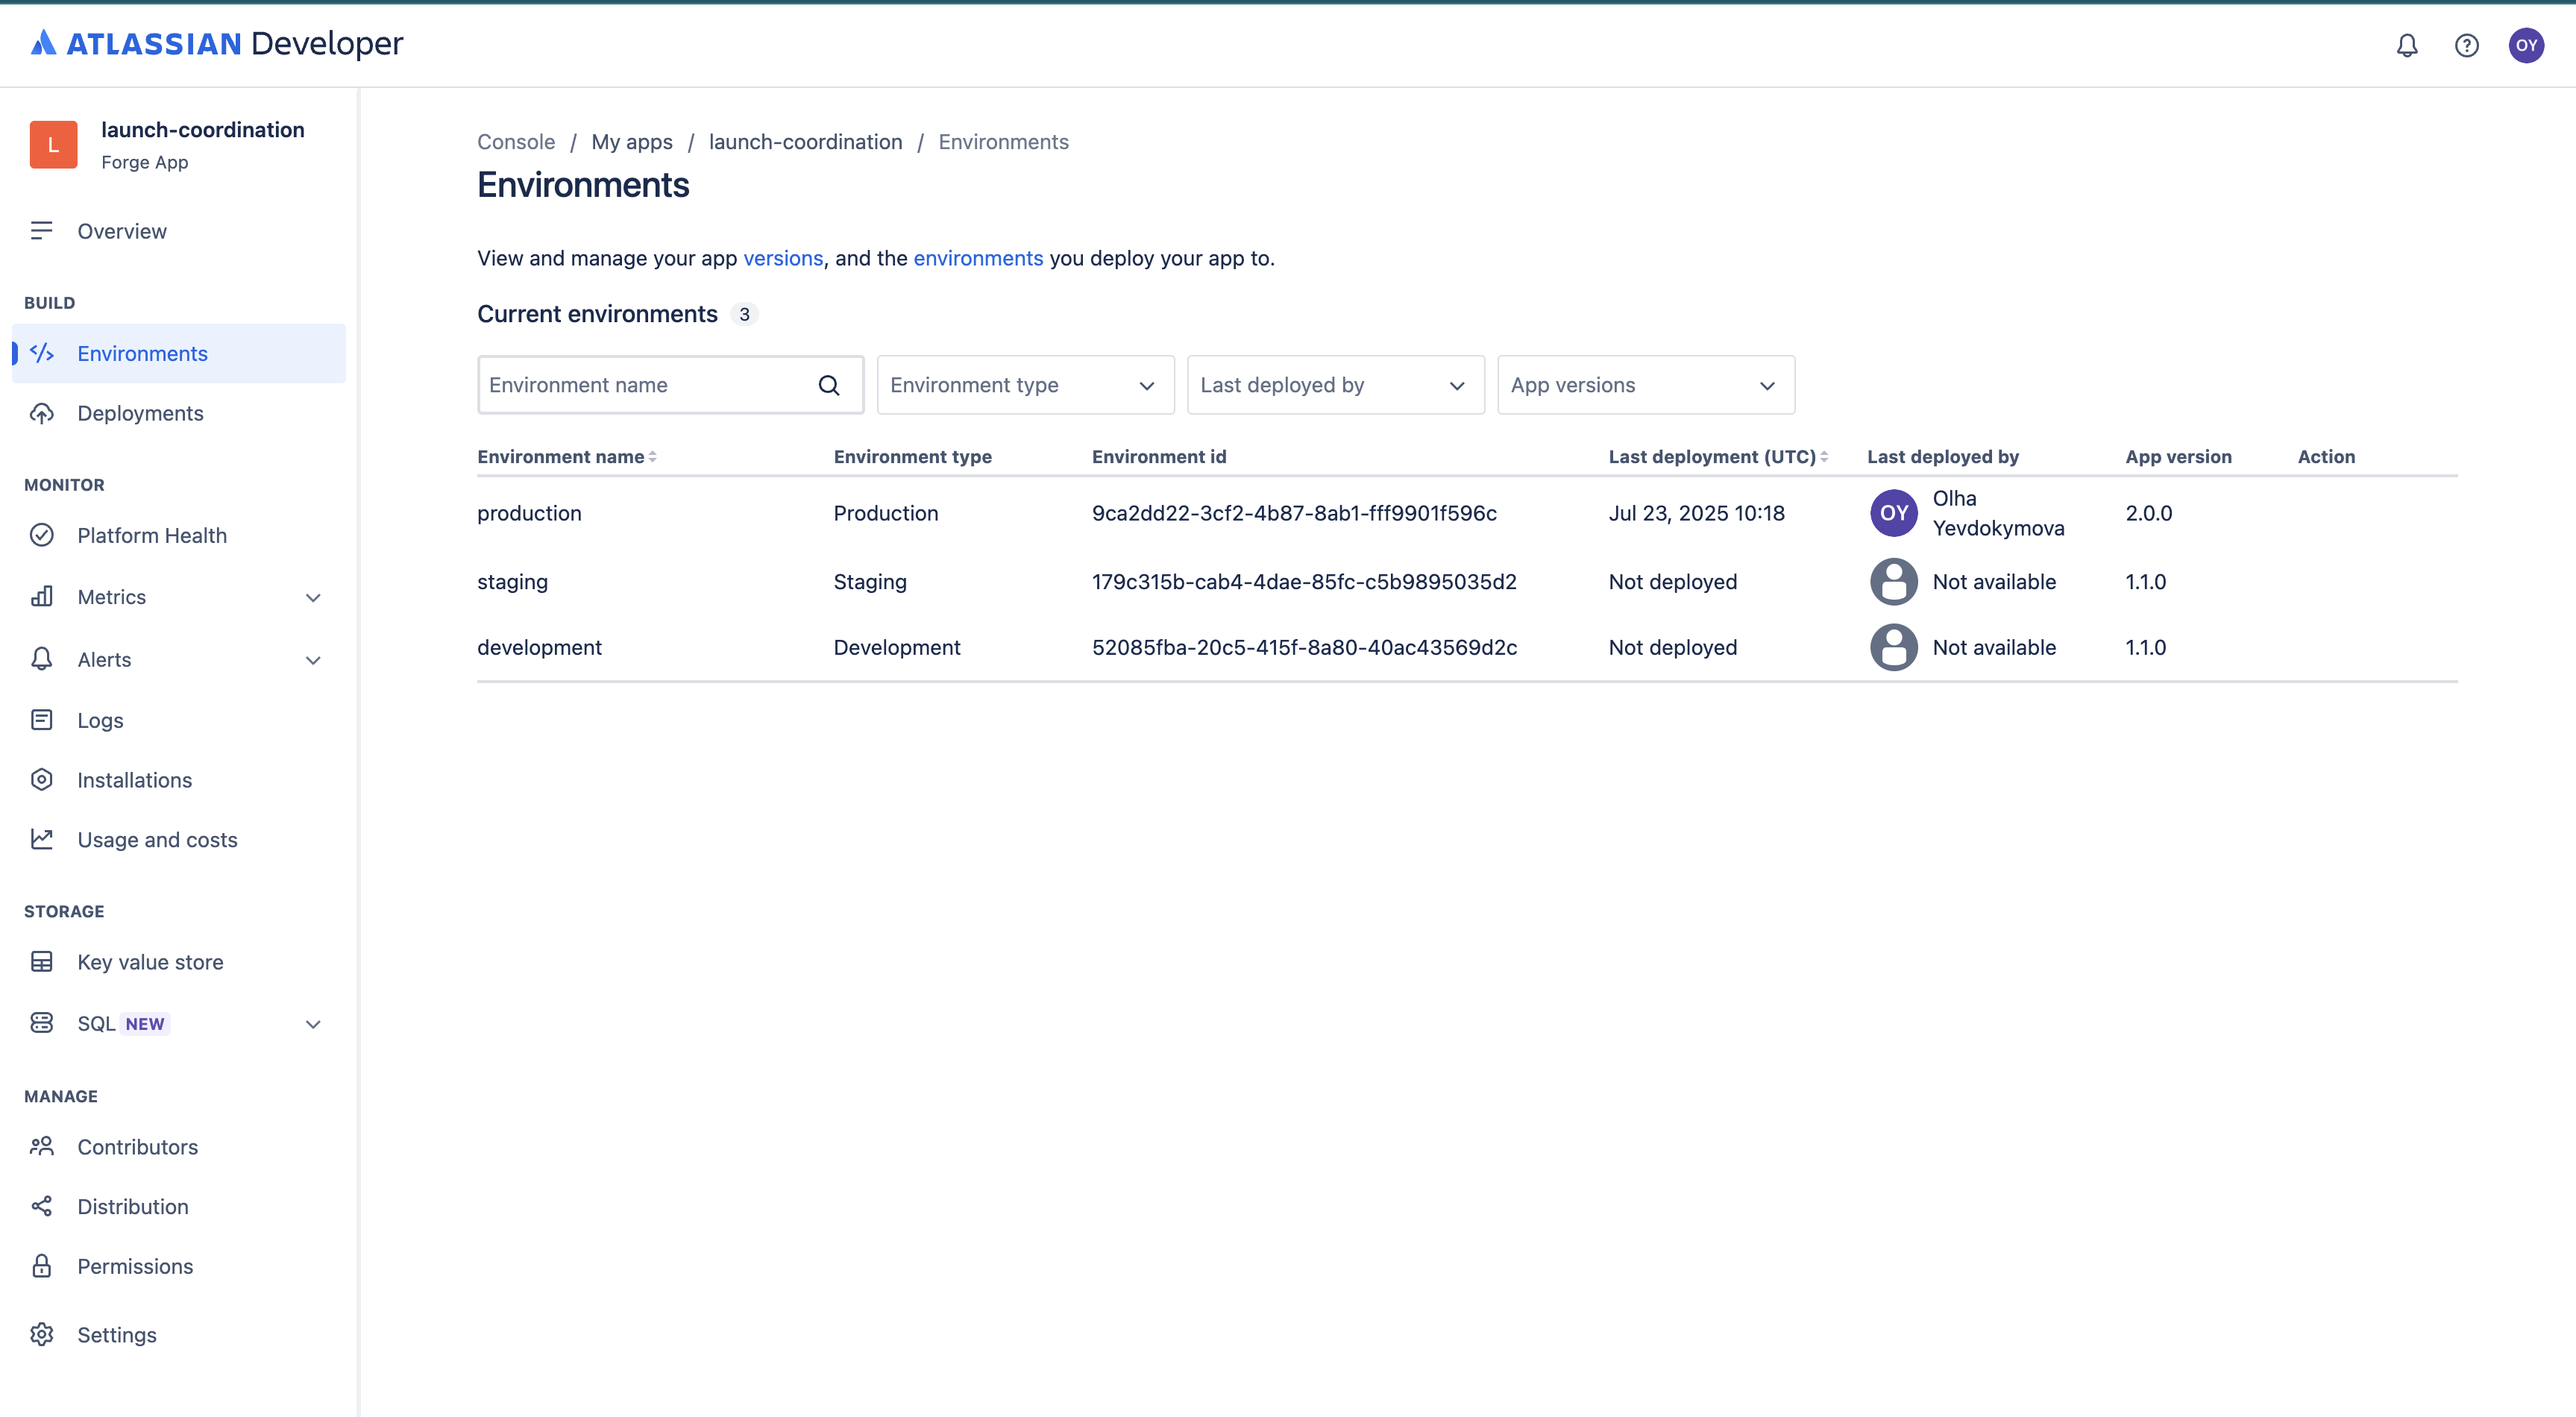Click the environments hyperlink
This screenshot has height=1417, width=2576.
click(x=978, y=258)
